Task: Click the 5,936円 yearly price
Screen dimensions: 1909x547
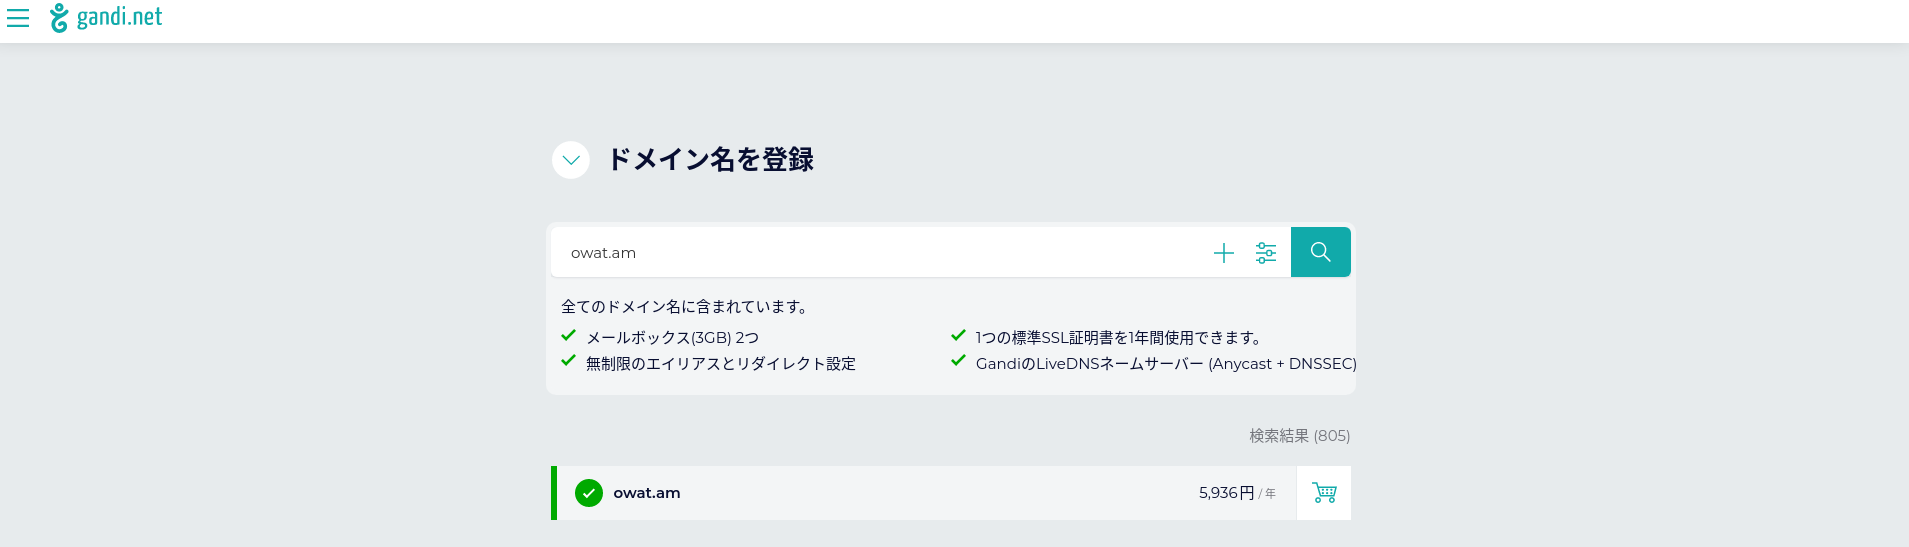Action: point(1237,493)
